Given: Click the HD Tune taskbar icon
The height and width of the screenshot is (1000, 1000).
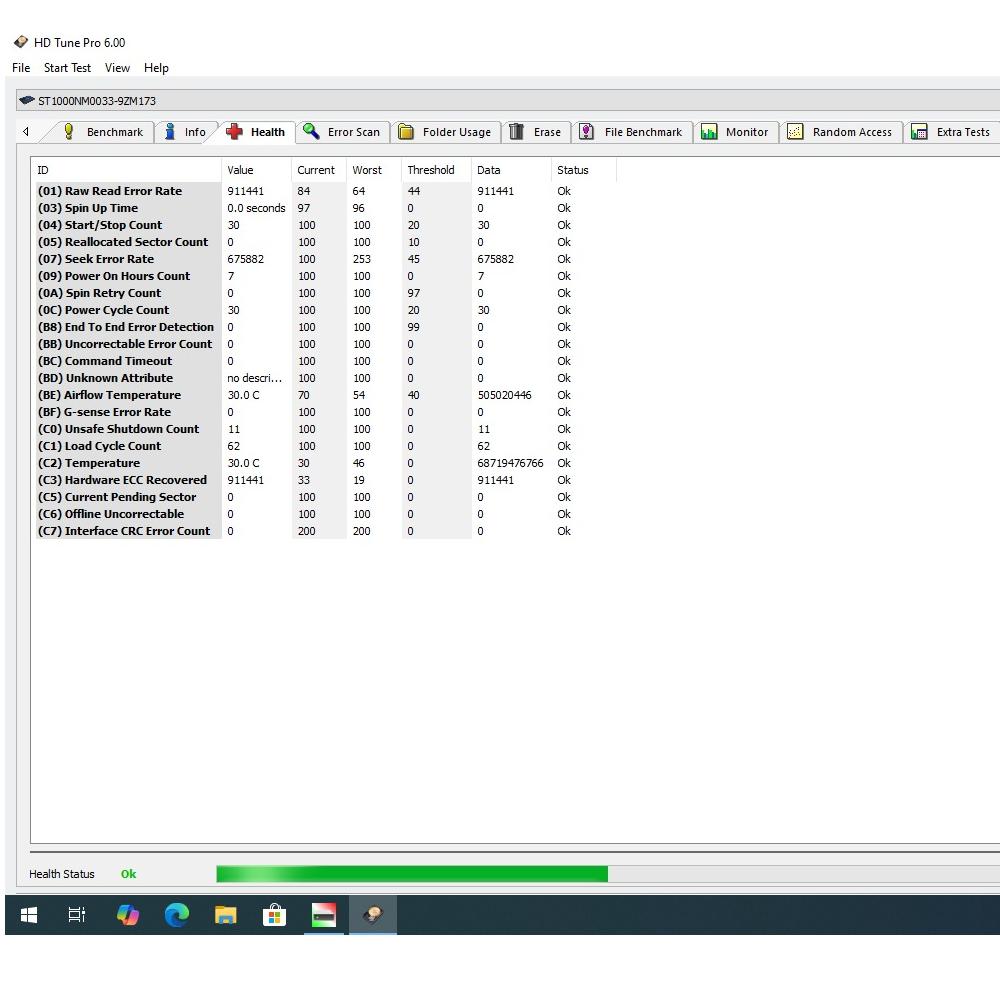Looking at the screenshot, I should [x=373, y=915].
